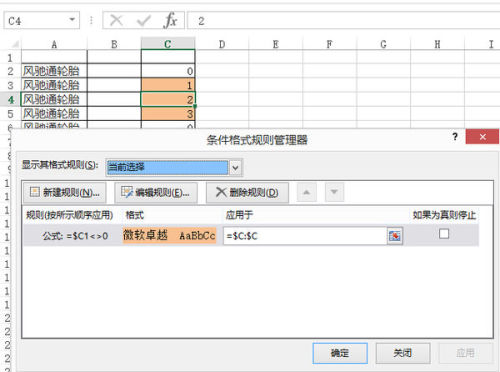Close the 条件格式规则管理器 dialog
The width and height of the screenshot is (500, 372).
tap(482, 136)
